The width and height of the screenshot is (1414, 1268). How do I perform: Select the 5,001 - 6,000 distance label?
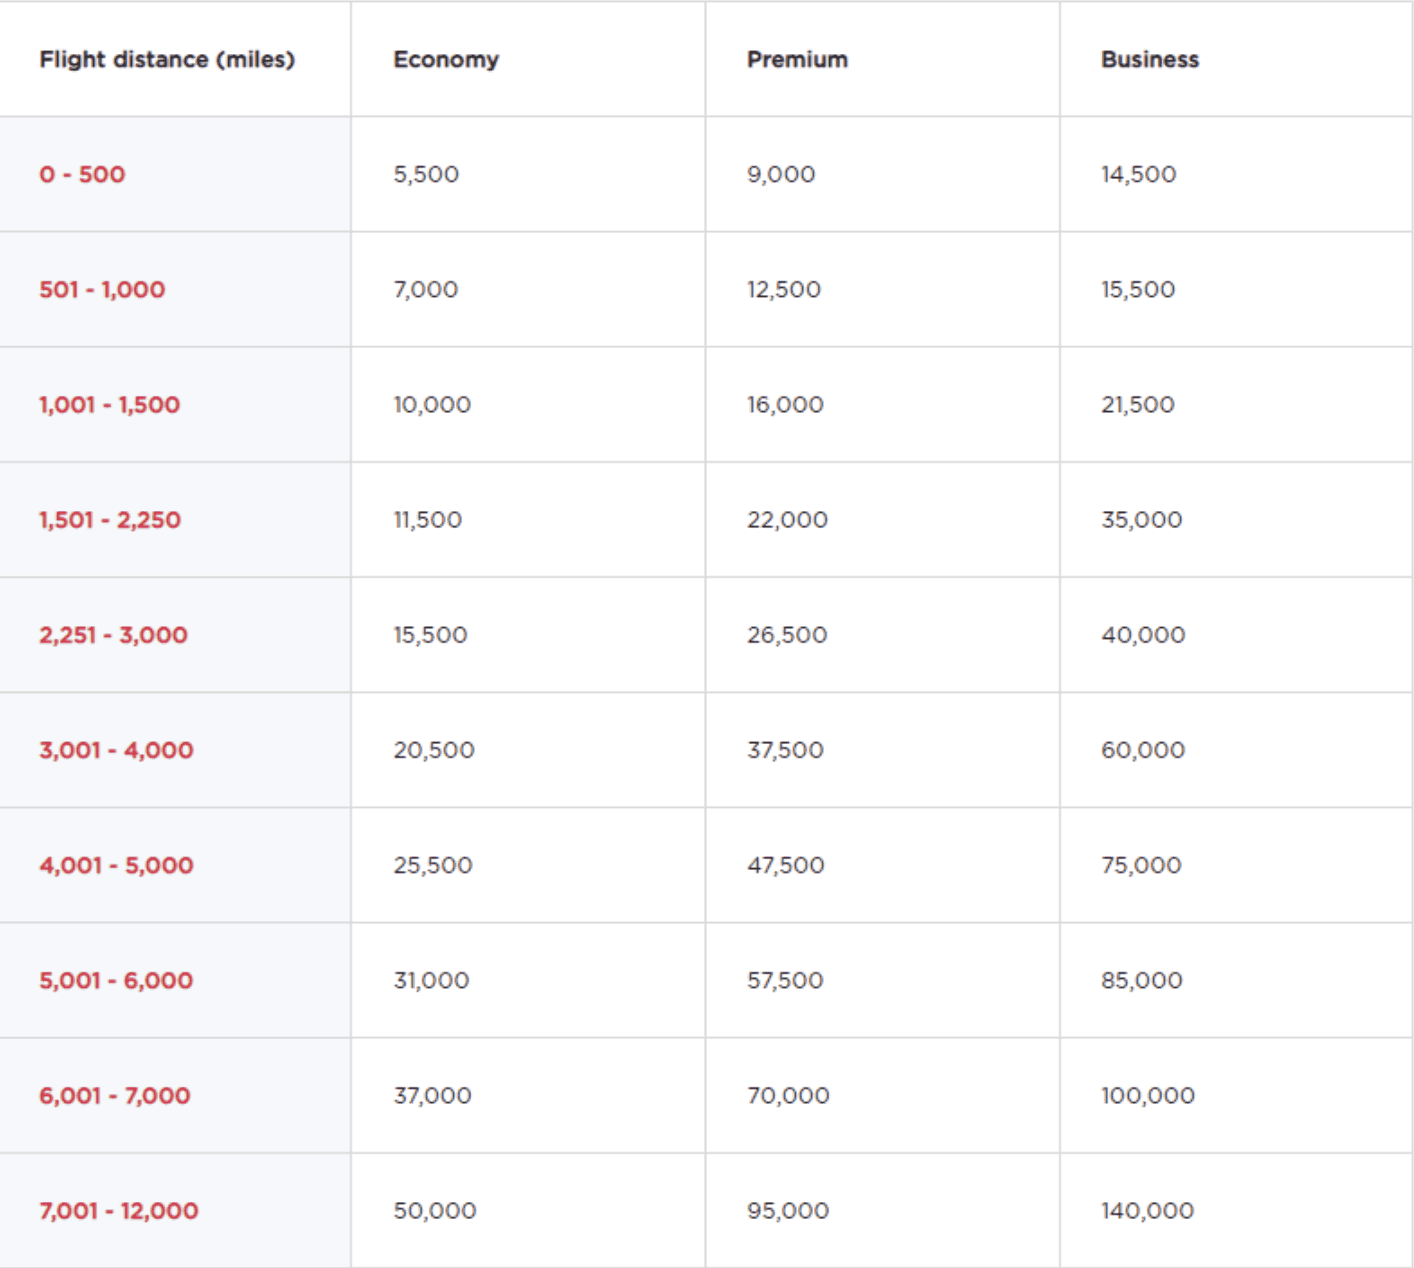(116, 980)
